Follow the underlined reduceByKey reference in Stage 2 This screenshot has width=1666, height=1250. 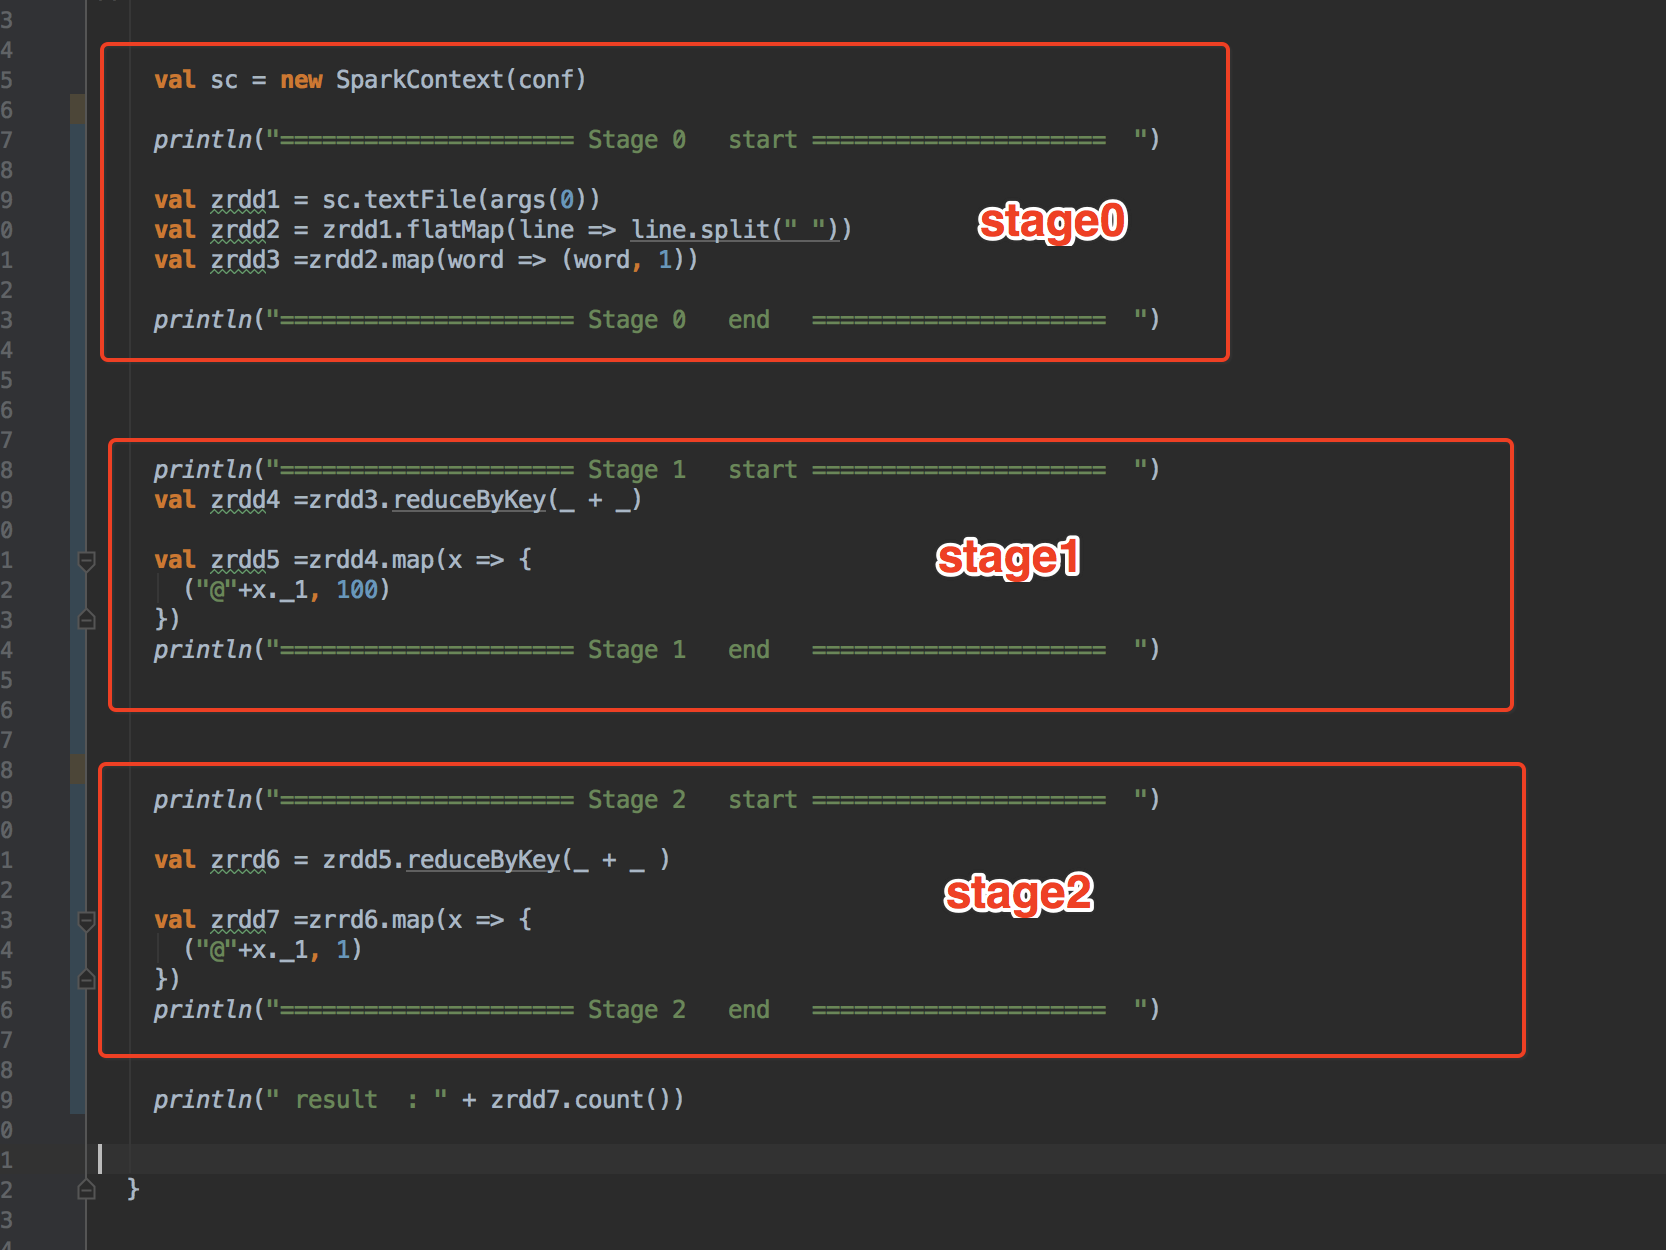point(484,859)
